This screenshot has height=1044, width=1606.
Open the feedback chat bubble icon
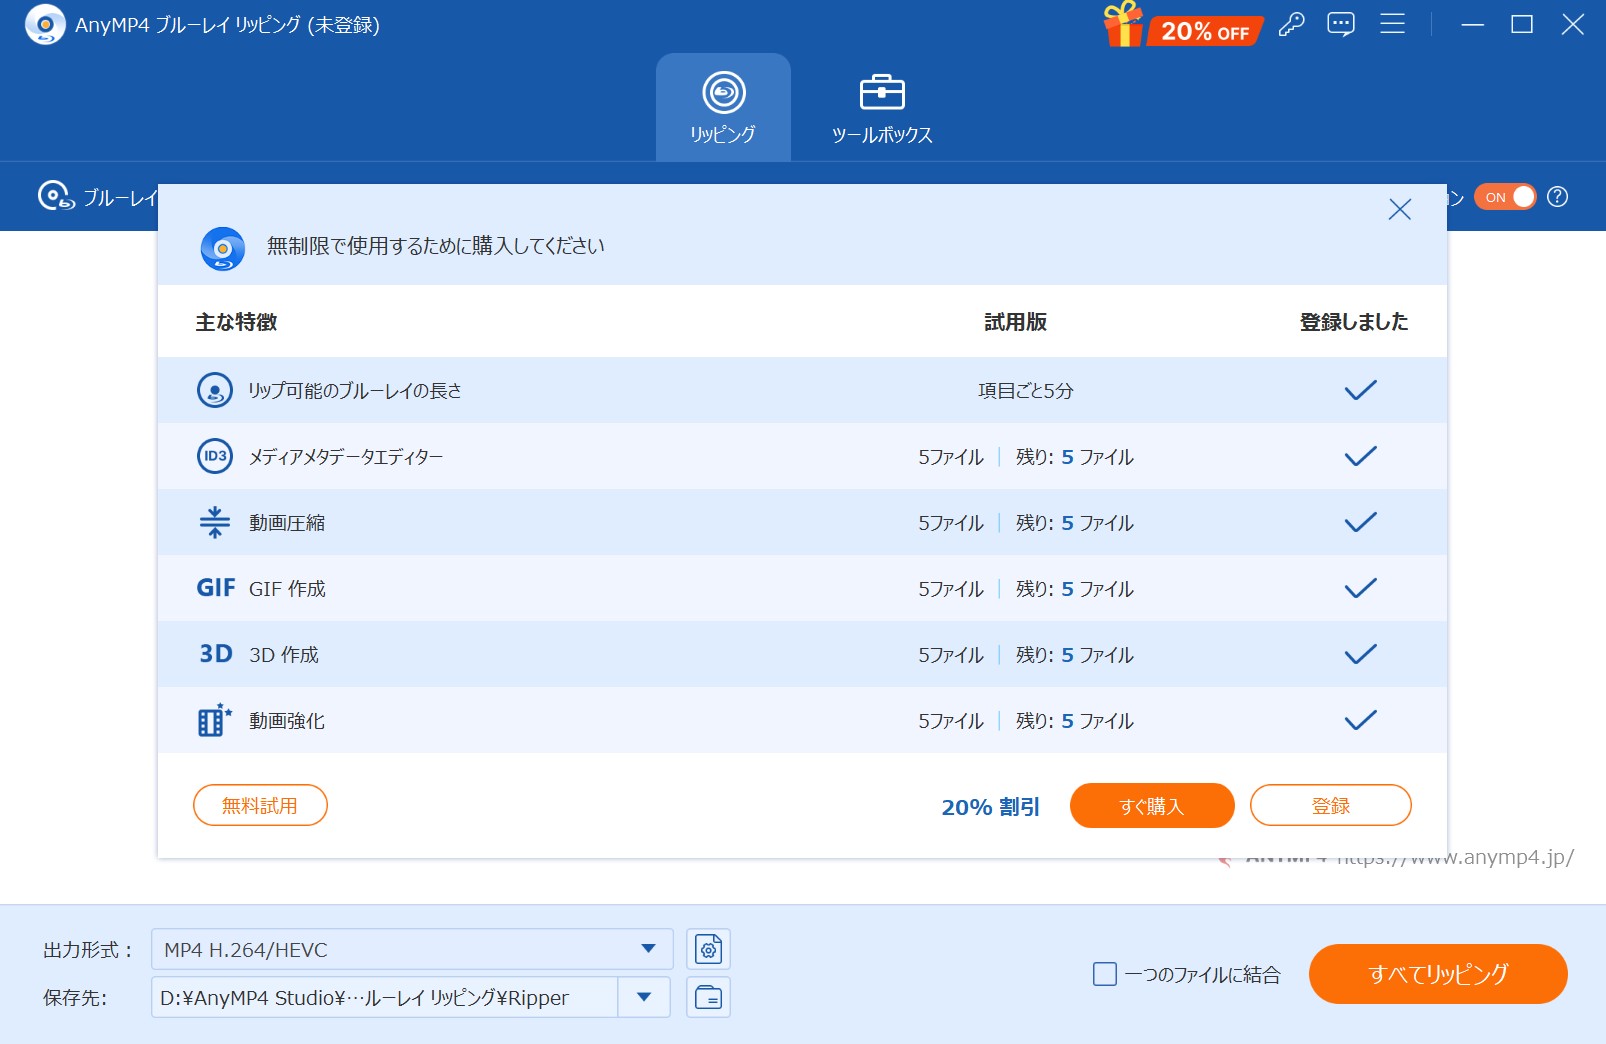click(x=1340, y=25)
